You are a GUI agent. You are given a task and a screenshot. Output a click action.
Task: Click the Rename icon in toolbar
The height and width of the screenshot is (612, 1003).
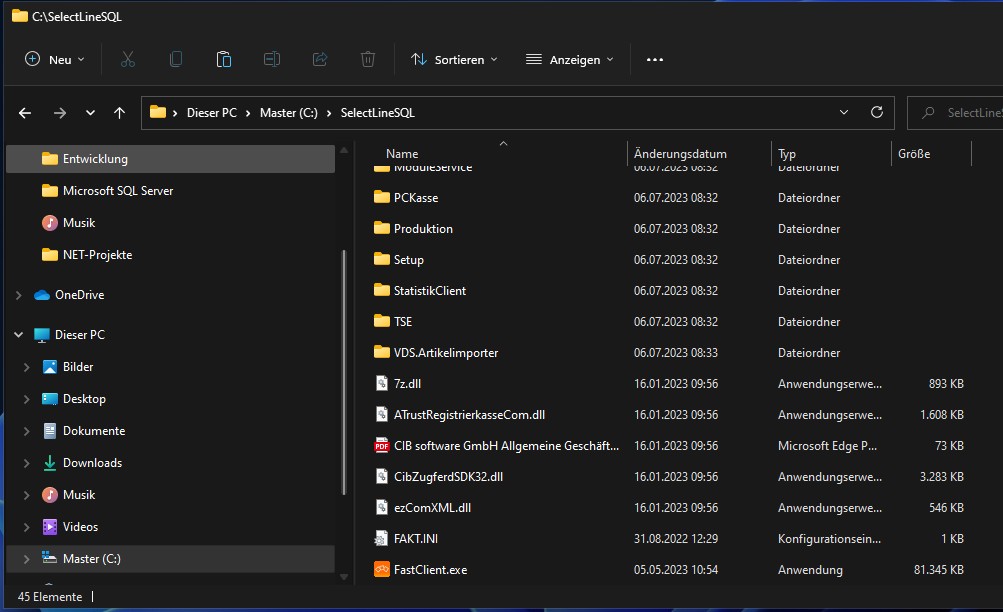click(272, 59)
